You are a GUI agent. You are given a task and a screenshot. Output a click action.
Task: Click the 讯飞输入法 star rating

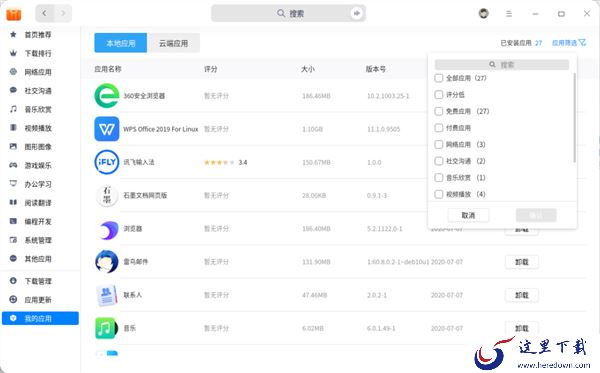point(219,163)
